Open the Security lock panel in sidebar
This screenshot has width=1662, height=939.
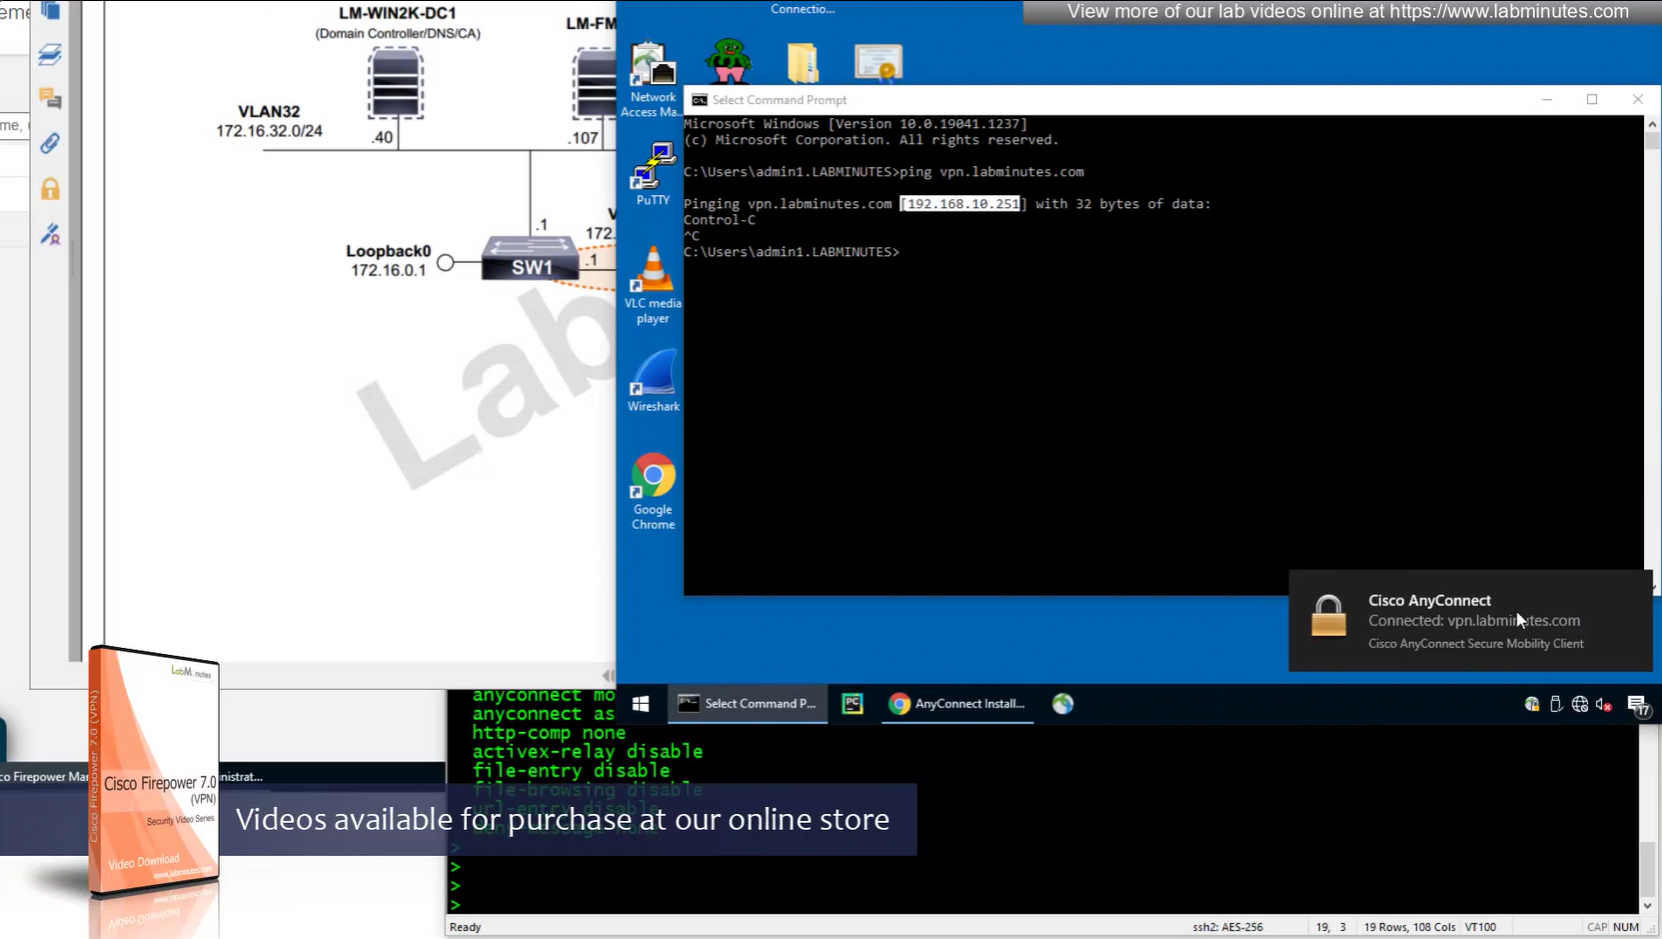(x=50, y=189)
